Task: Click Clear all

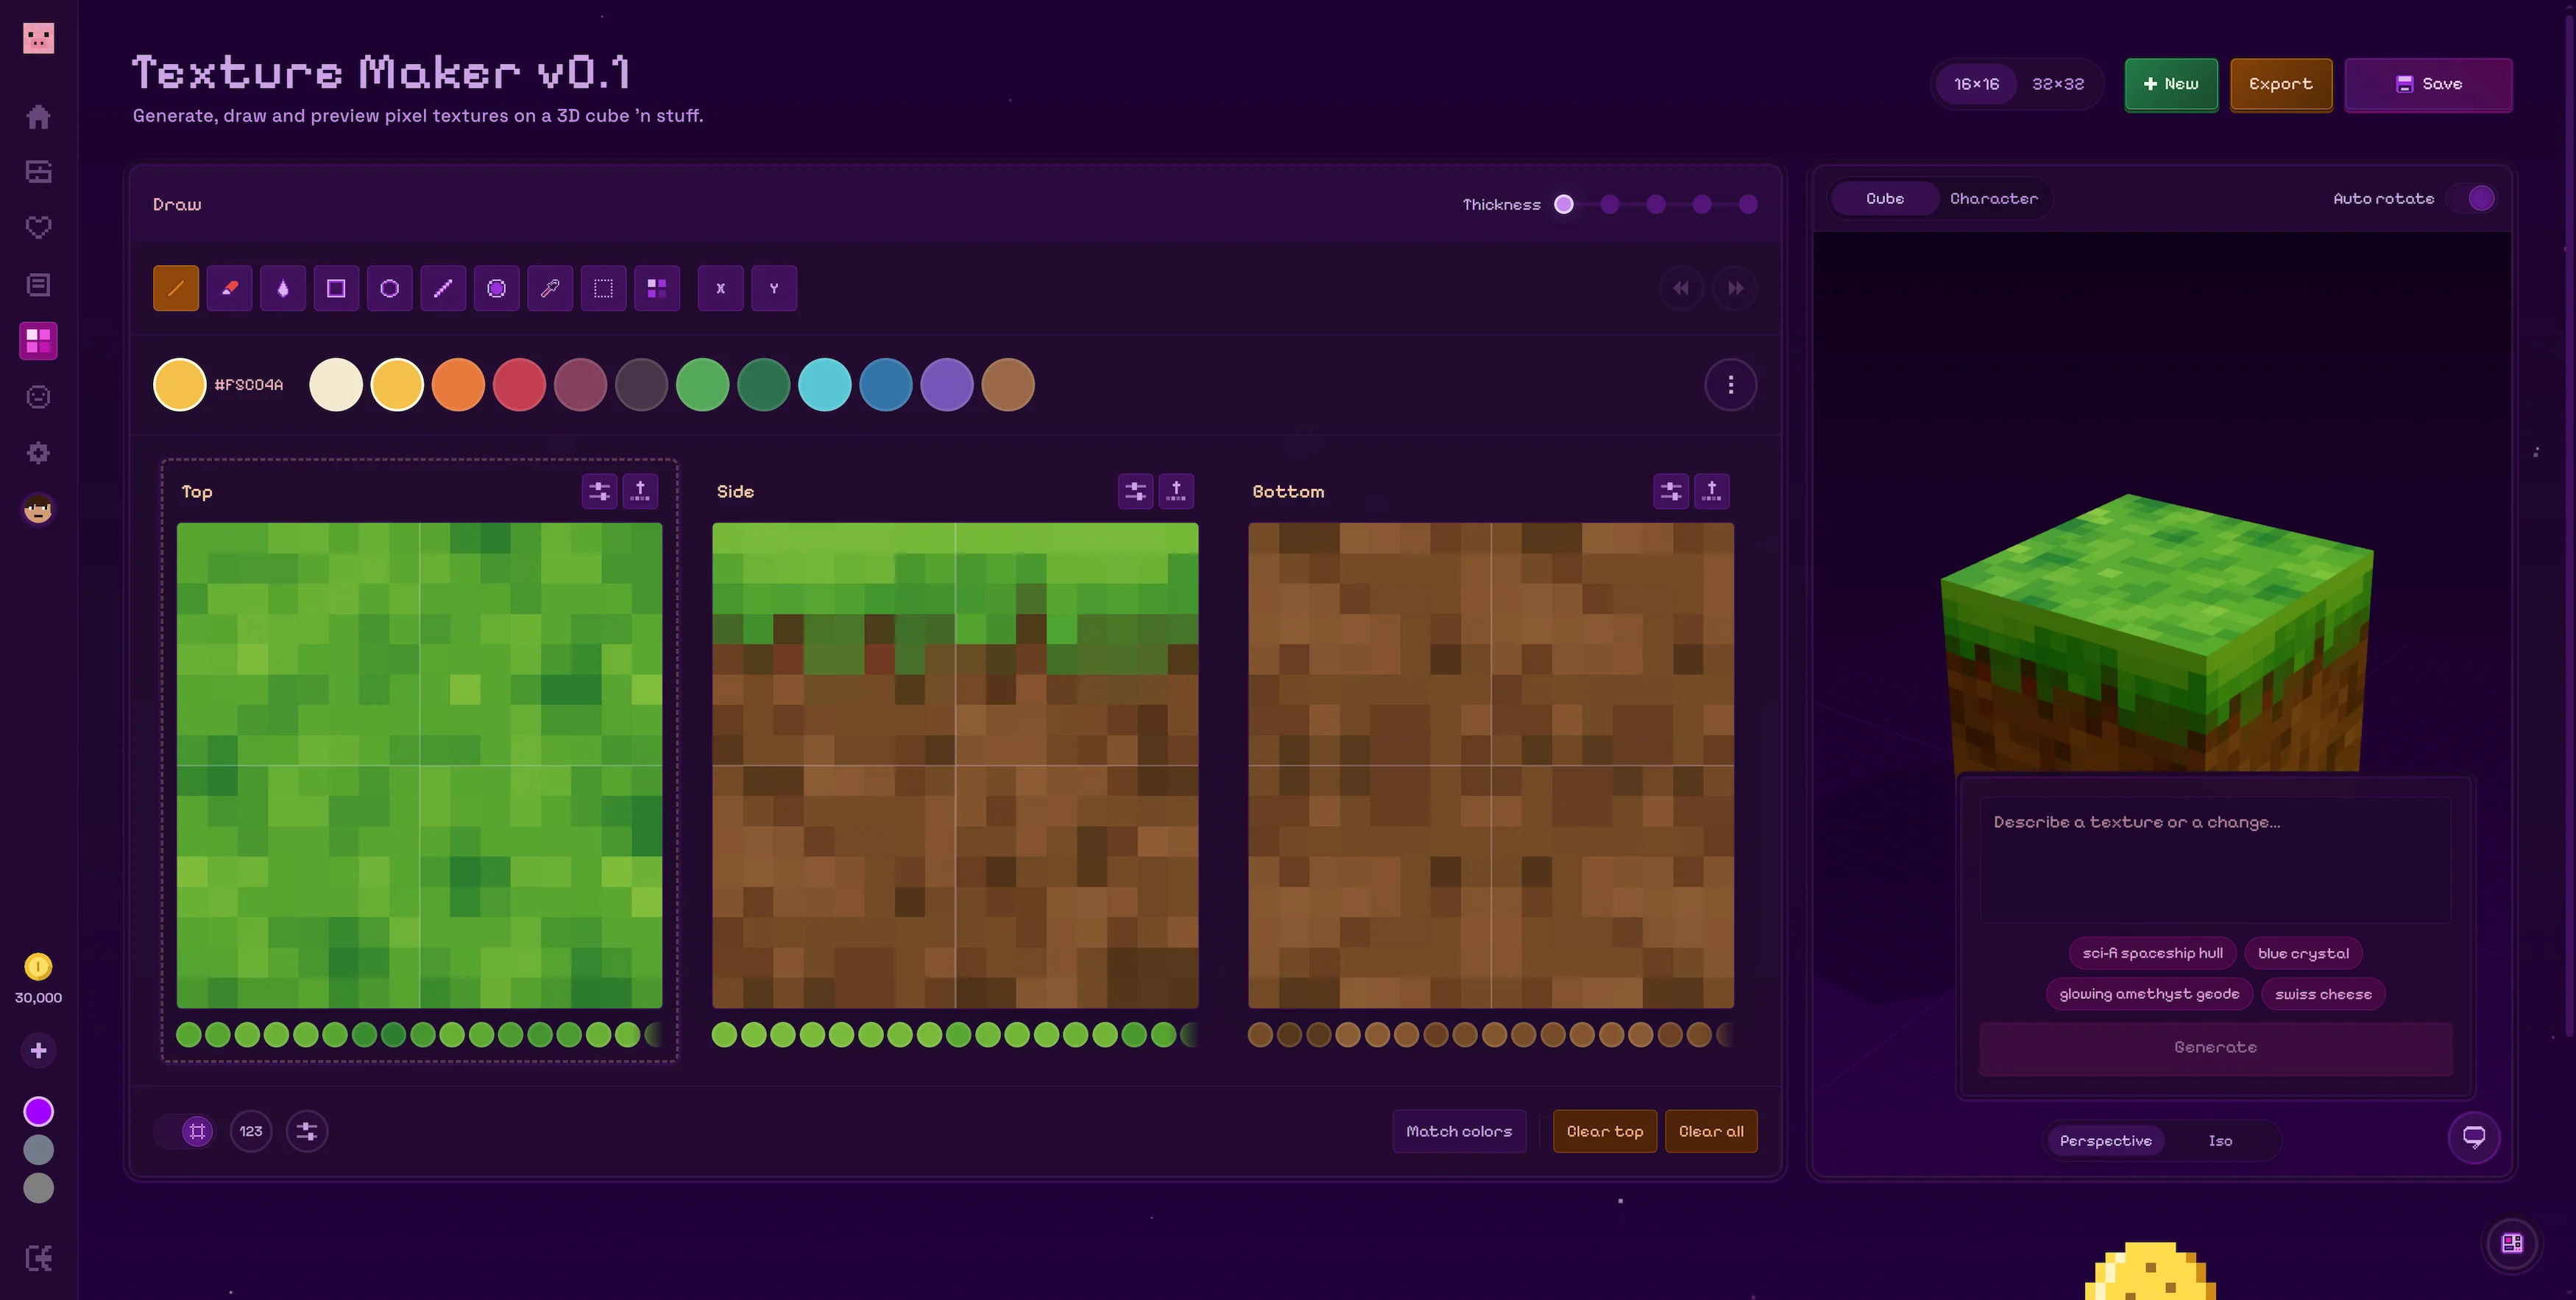Action: (1711, 1131)
